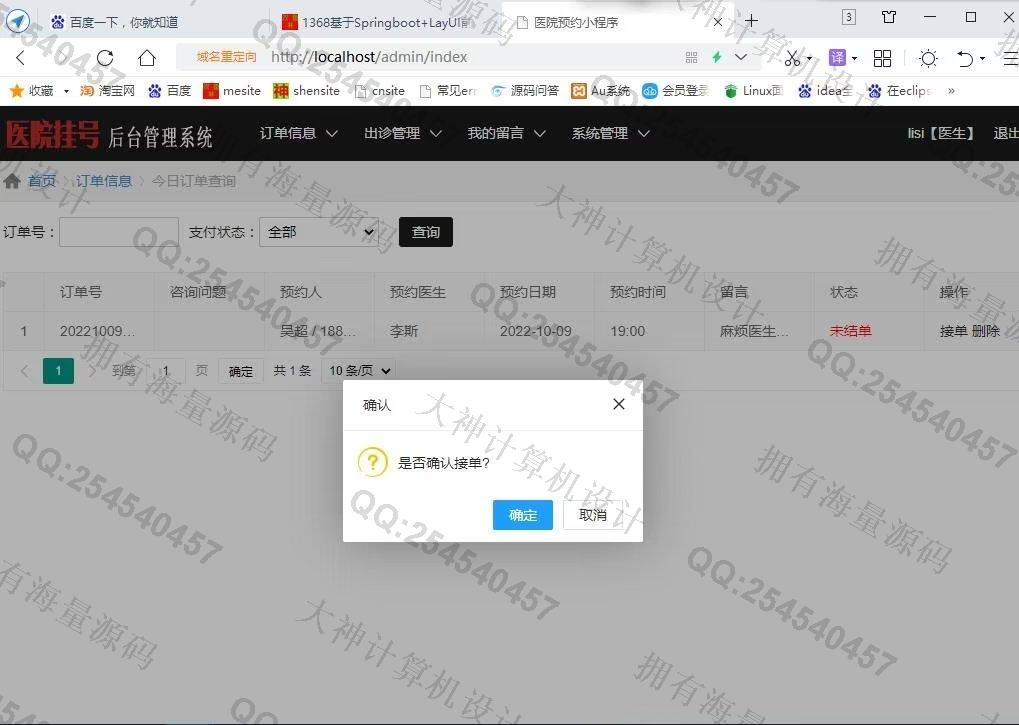Open the 10 条/页 page size dropdown
Image resolution: width=1019 pixels, height=725 pixels.
coord(357,371)
